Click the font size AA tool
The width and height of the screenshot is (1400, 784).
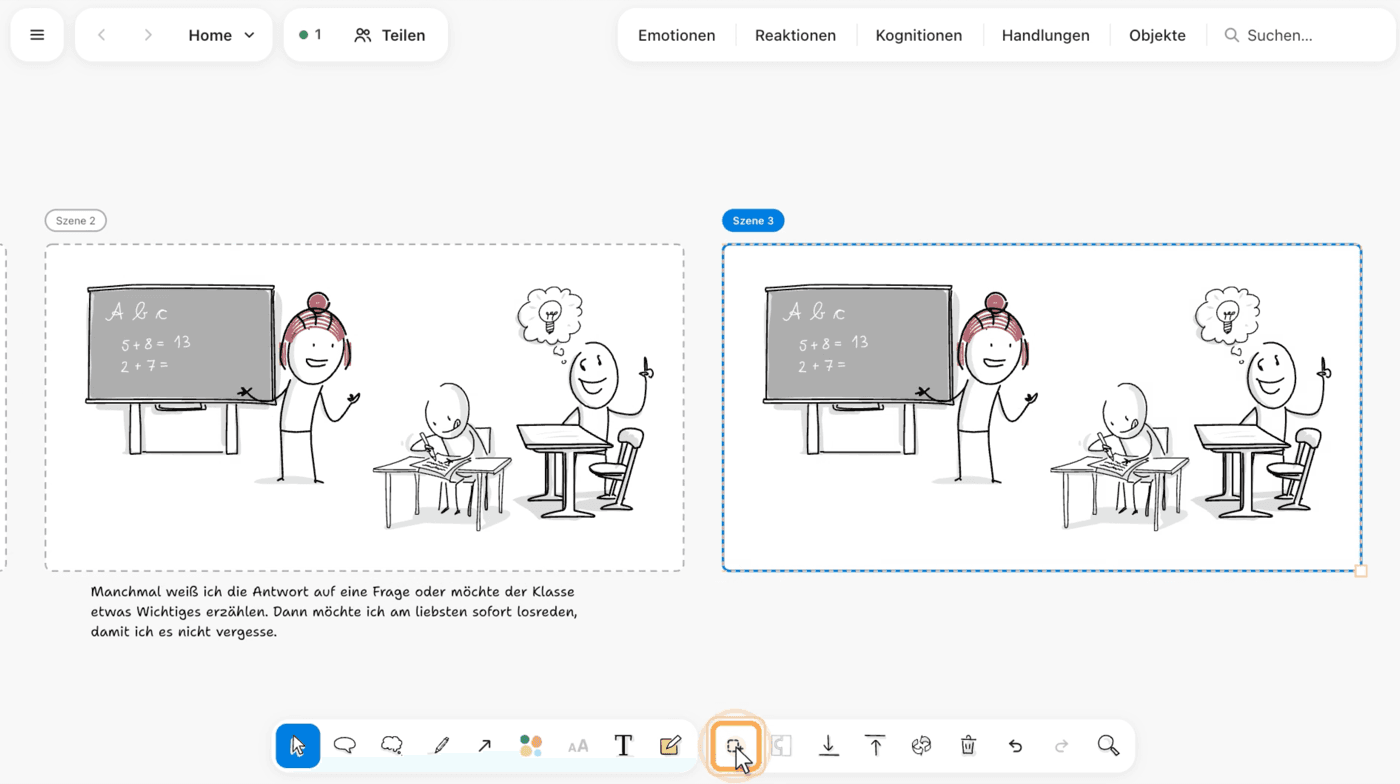pyautogui.click(x=578, y=746)
